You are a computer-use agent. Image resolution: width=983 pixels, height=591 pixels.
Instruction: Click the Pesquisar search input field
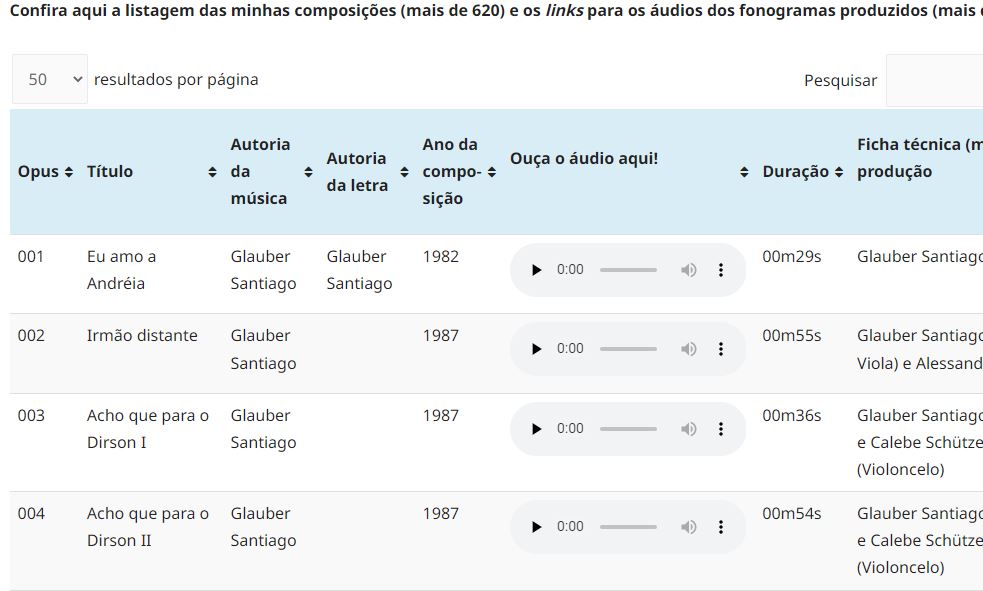934,80
